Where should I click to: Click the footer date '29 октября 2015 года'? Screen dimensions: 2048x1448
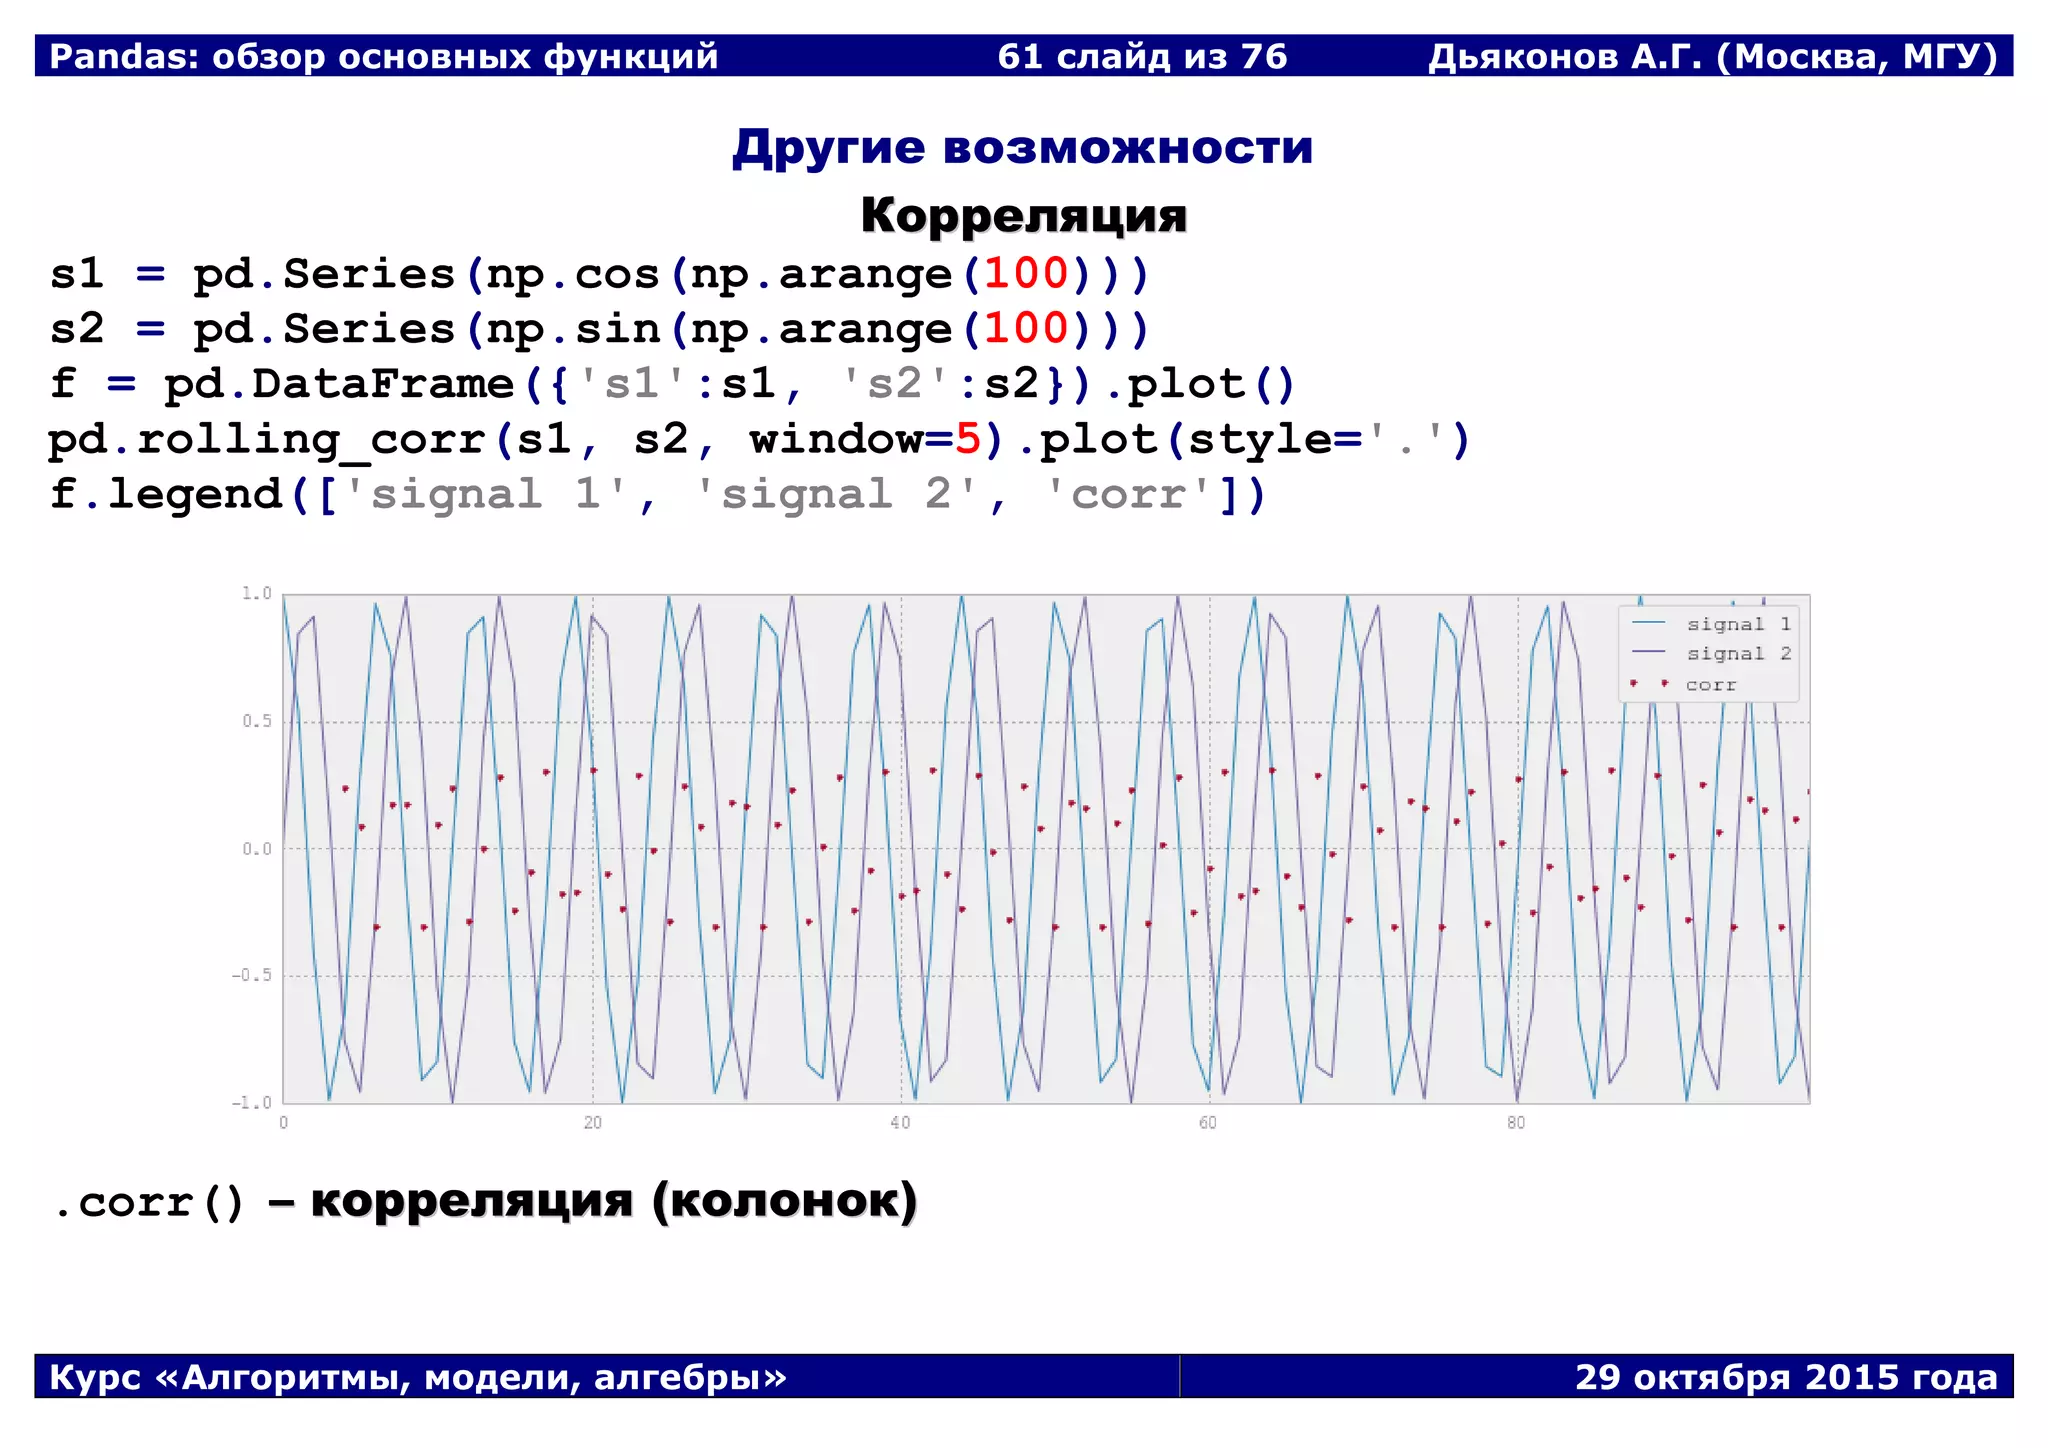click(x=1786, y=1377)
